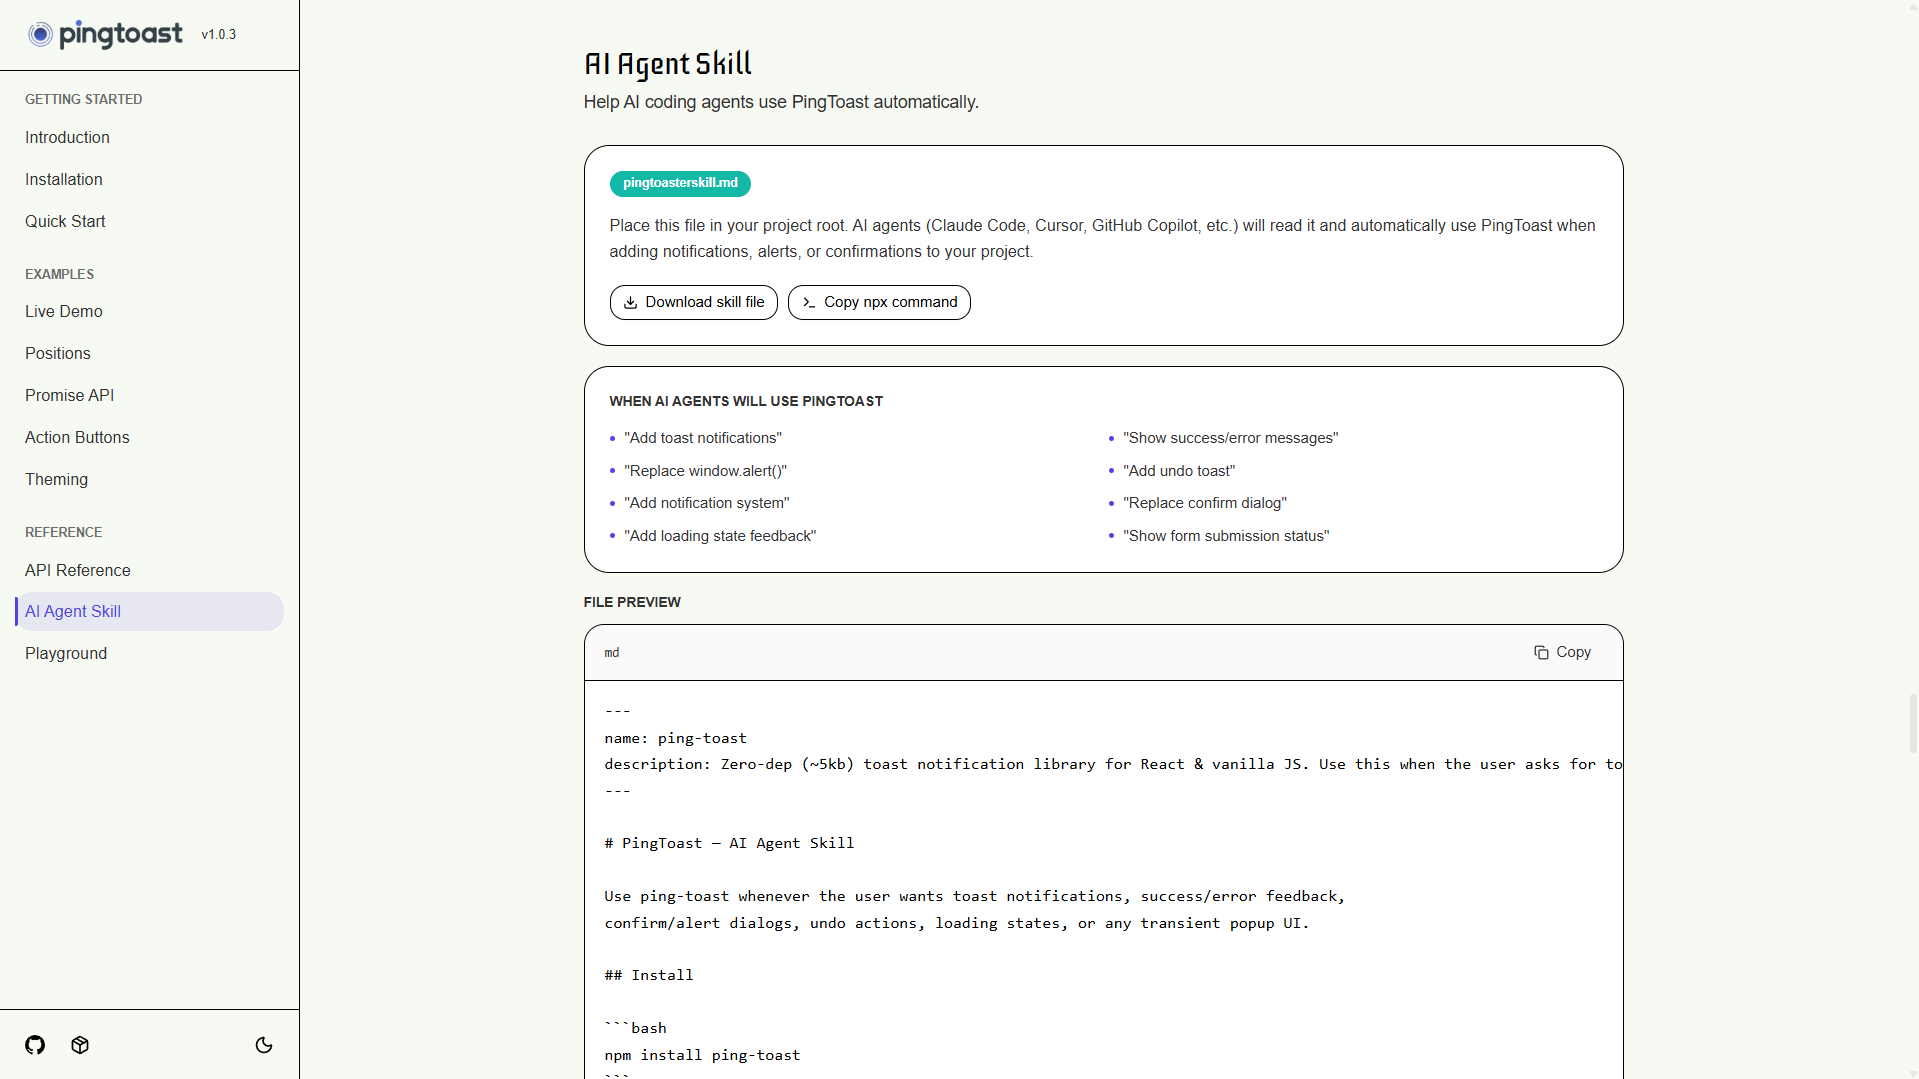Click the Copy label in file preview header
This screenshot has height=1079, width=1919.
[1573, 652]
